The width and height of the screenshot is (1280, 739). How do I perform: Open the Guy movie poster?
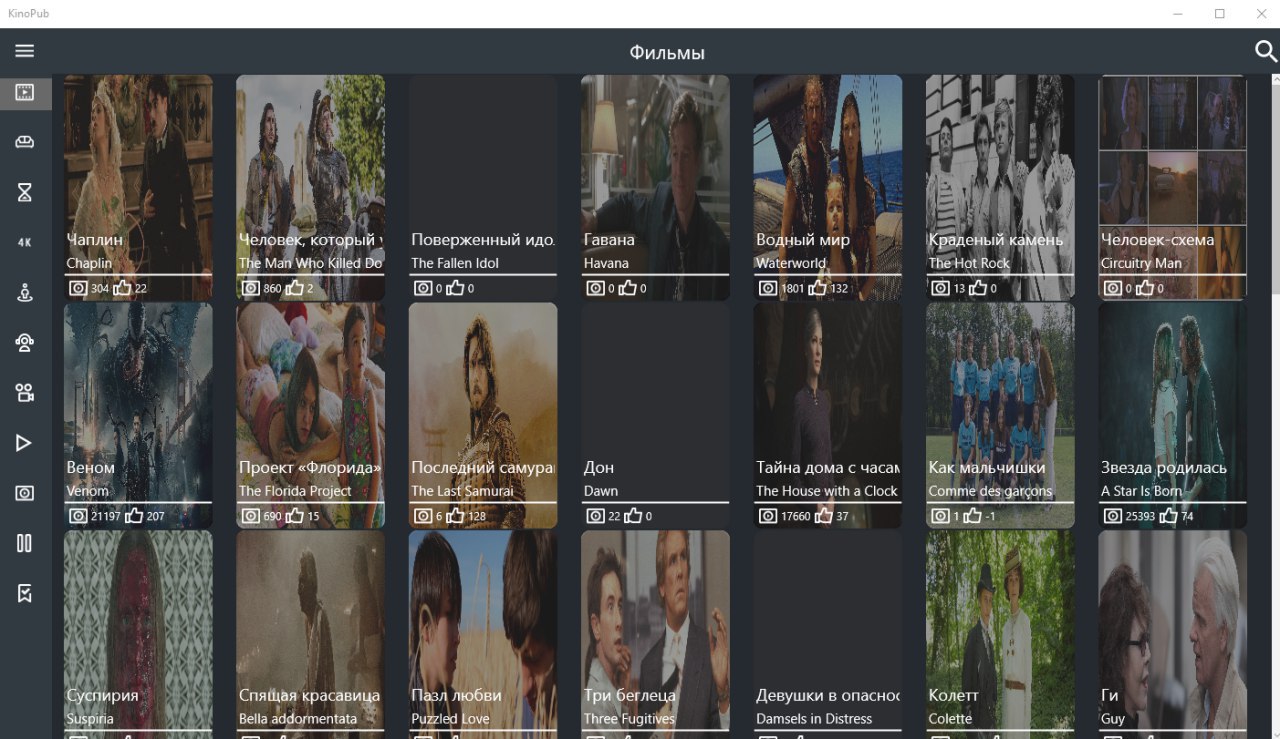[1172, 634]
